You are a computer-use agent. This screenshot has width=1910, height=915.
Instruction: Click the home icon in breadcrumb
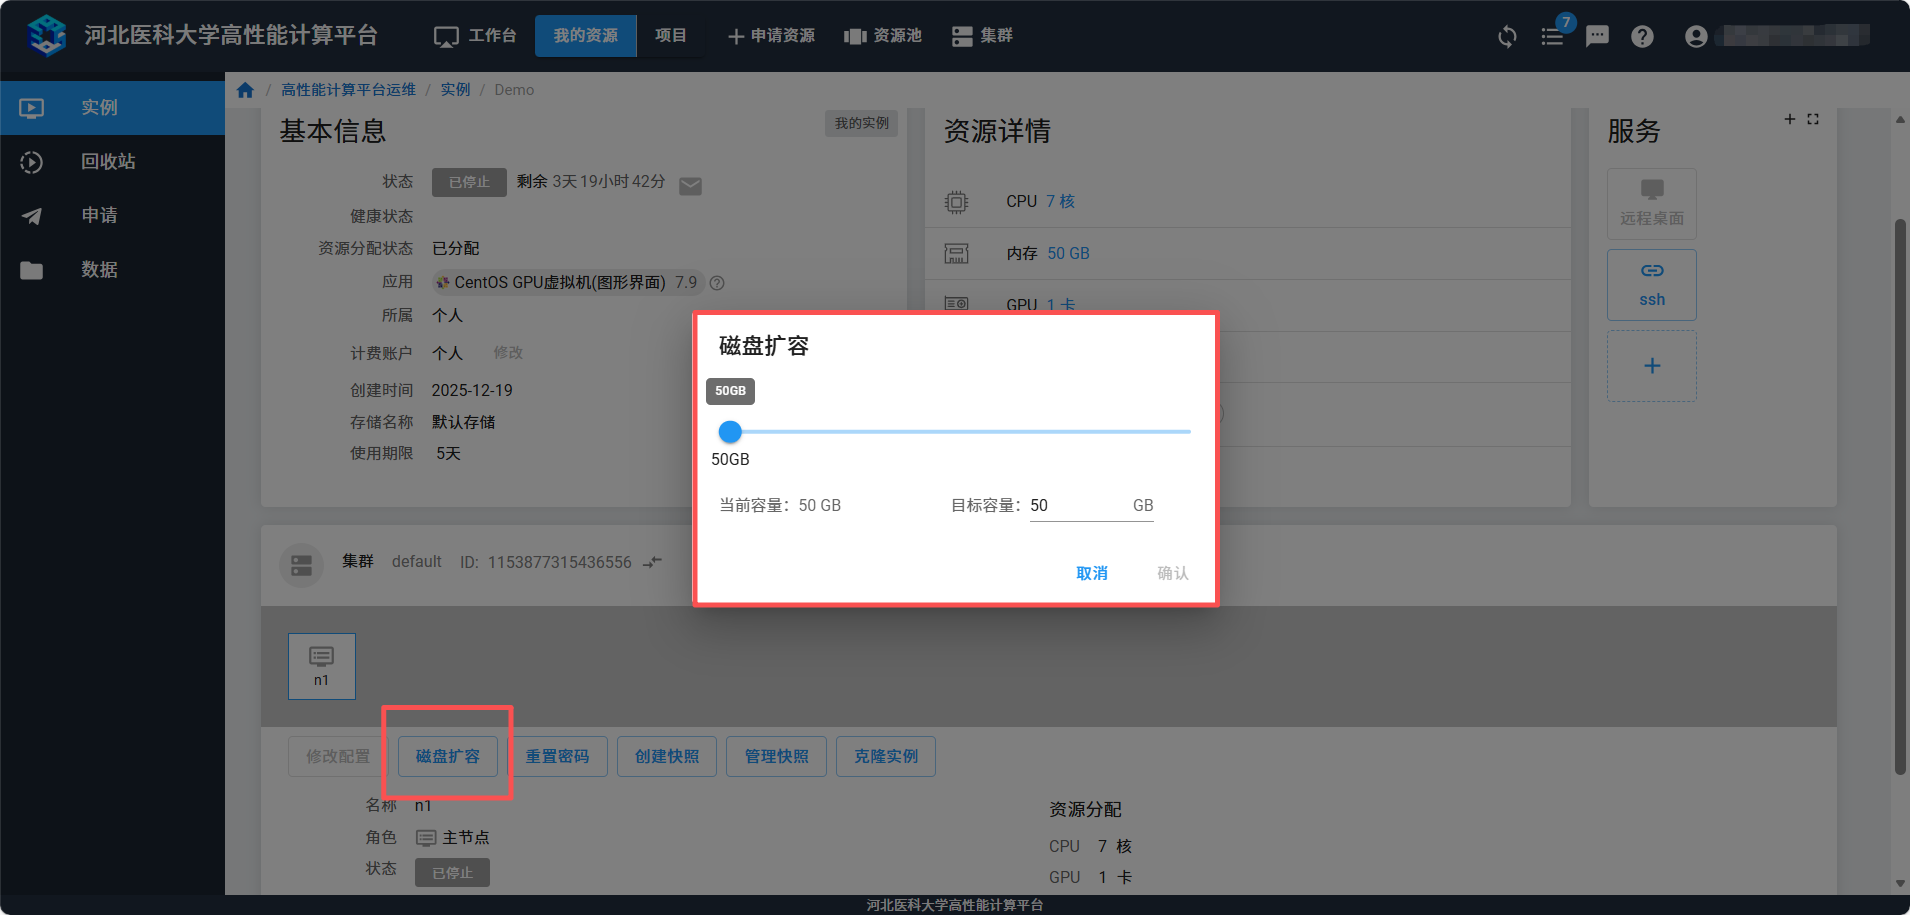pyautogui.click(x=245, y=90)
